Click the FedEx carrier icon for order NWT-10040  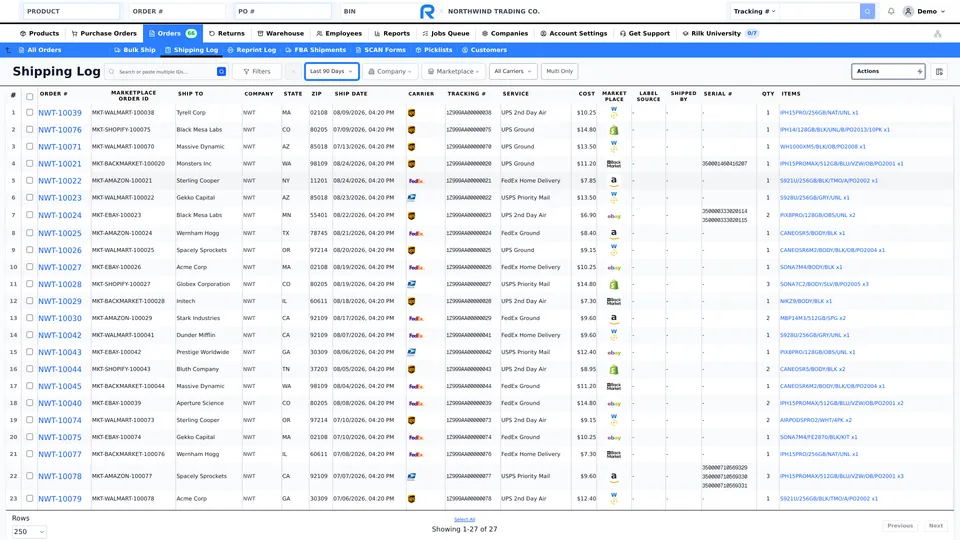pos(416,403)
